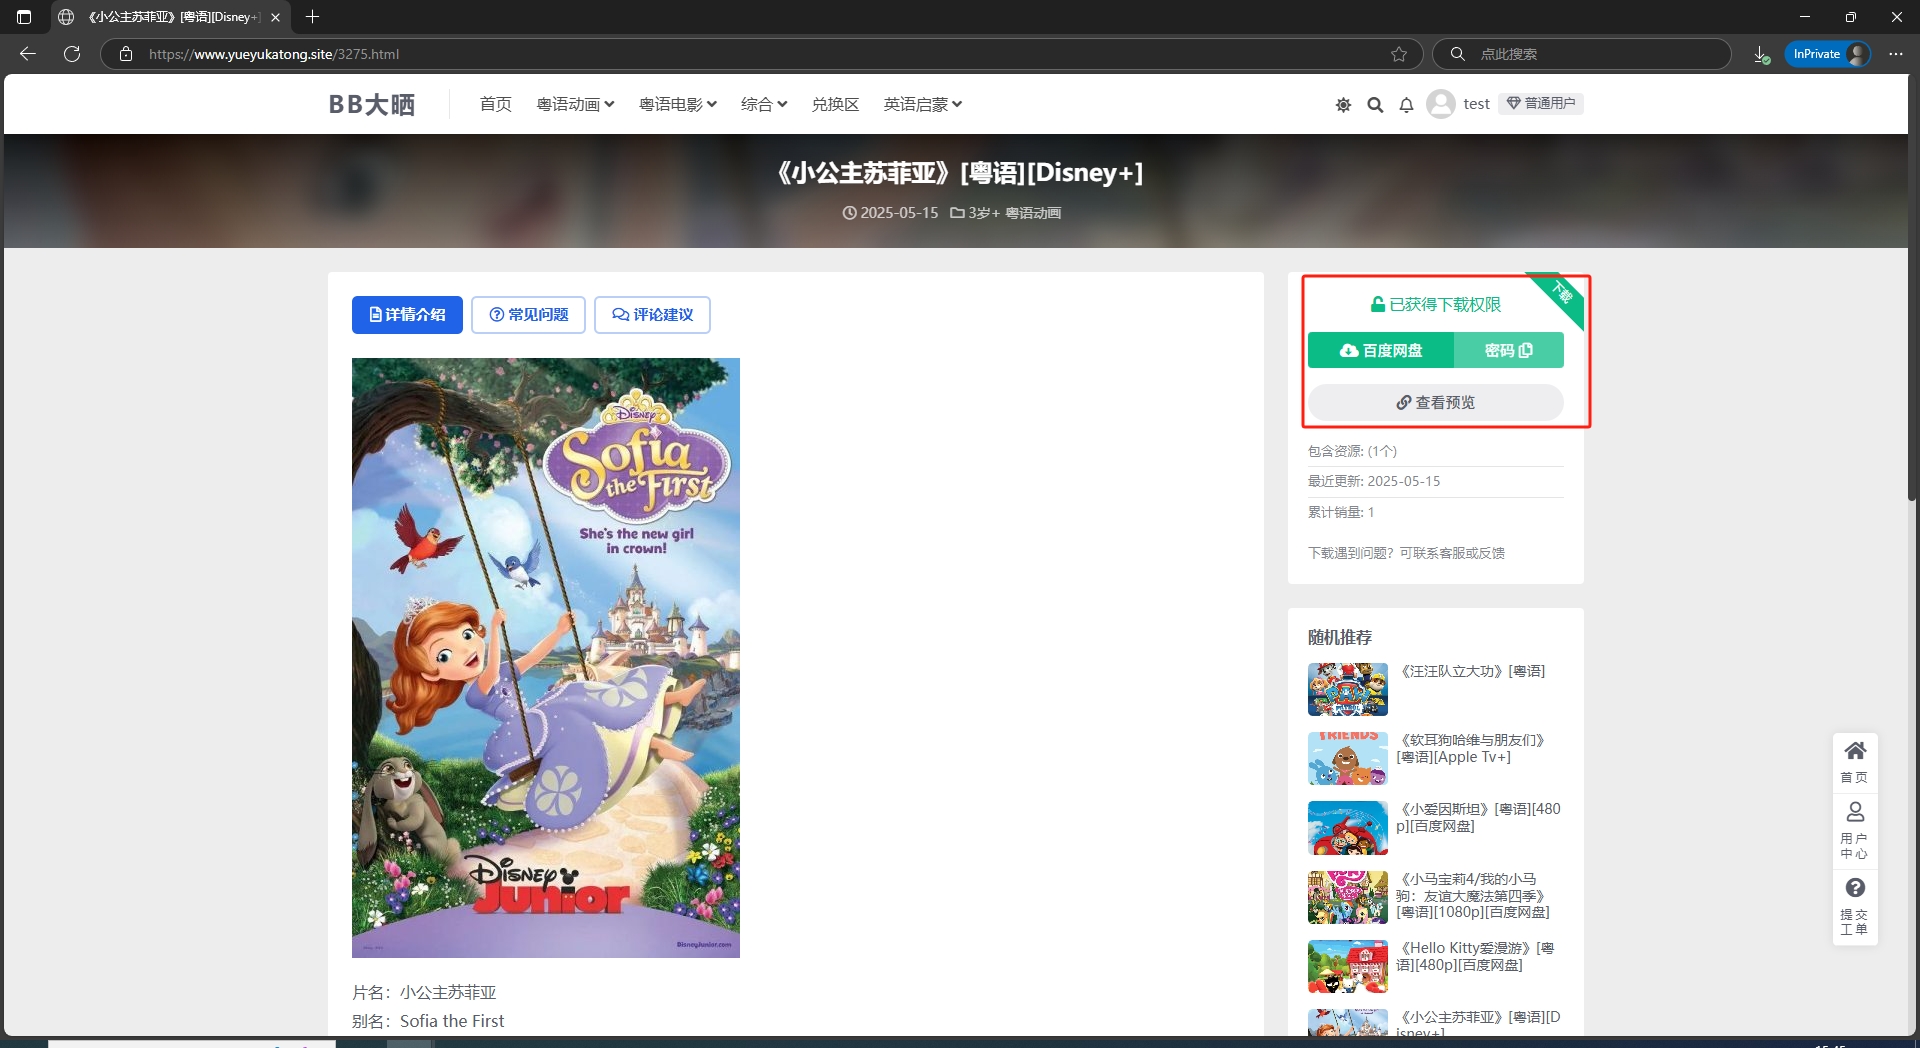Click floating 用户中心 user icon
This screenshot has width=1920, height=1048.
1855,830
